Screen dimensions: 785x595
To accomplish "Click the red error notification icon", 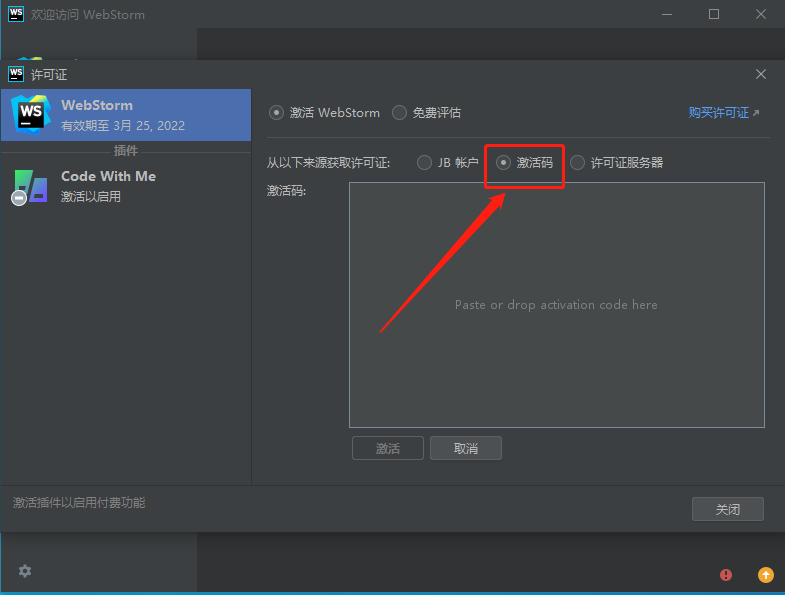I will point(725,574).
